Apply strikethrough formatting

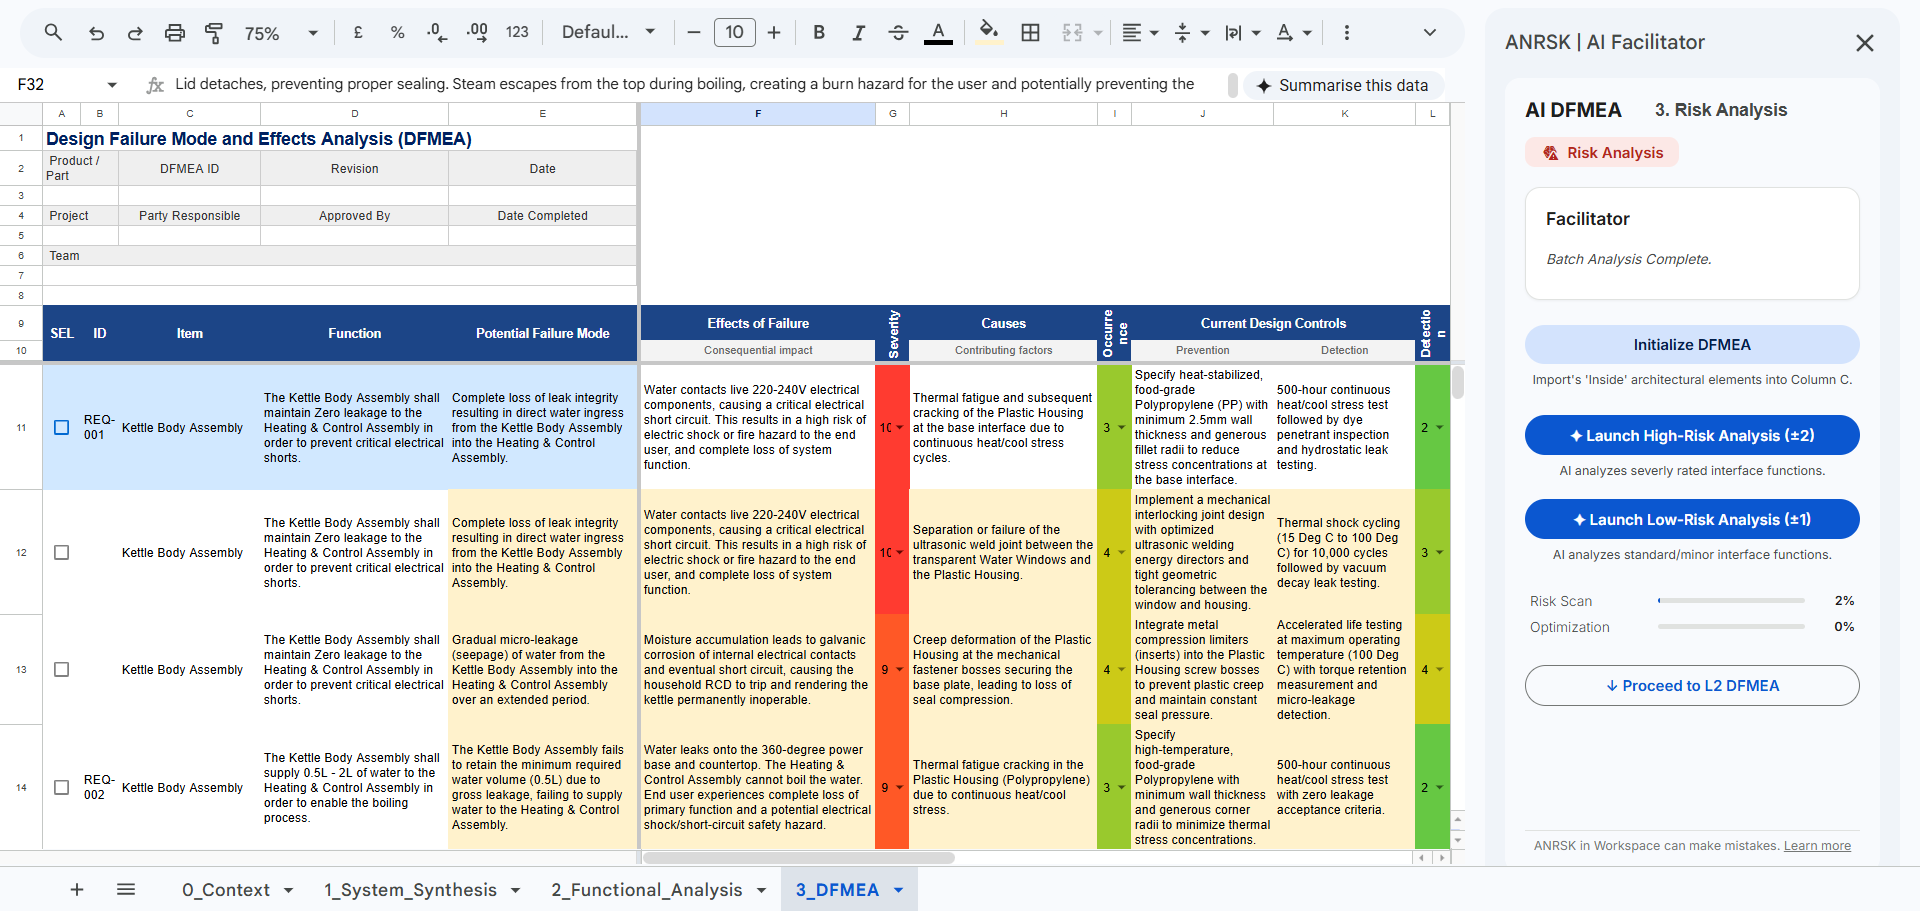[x=898, y=33]
